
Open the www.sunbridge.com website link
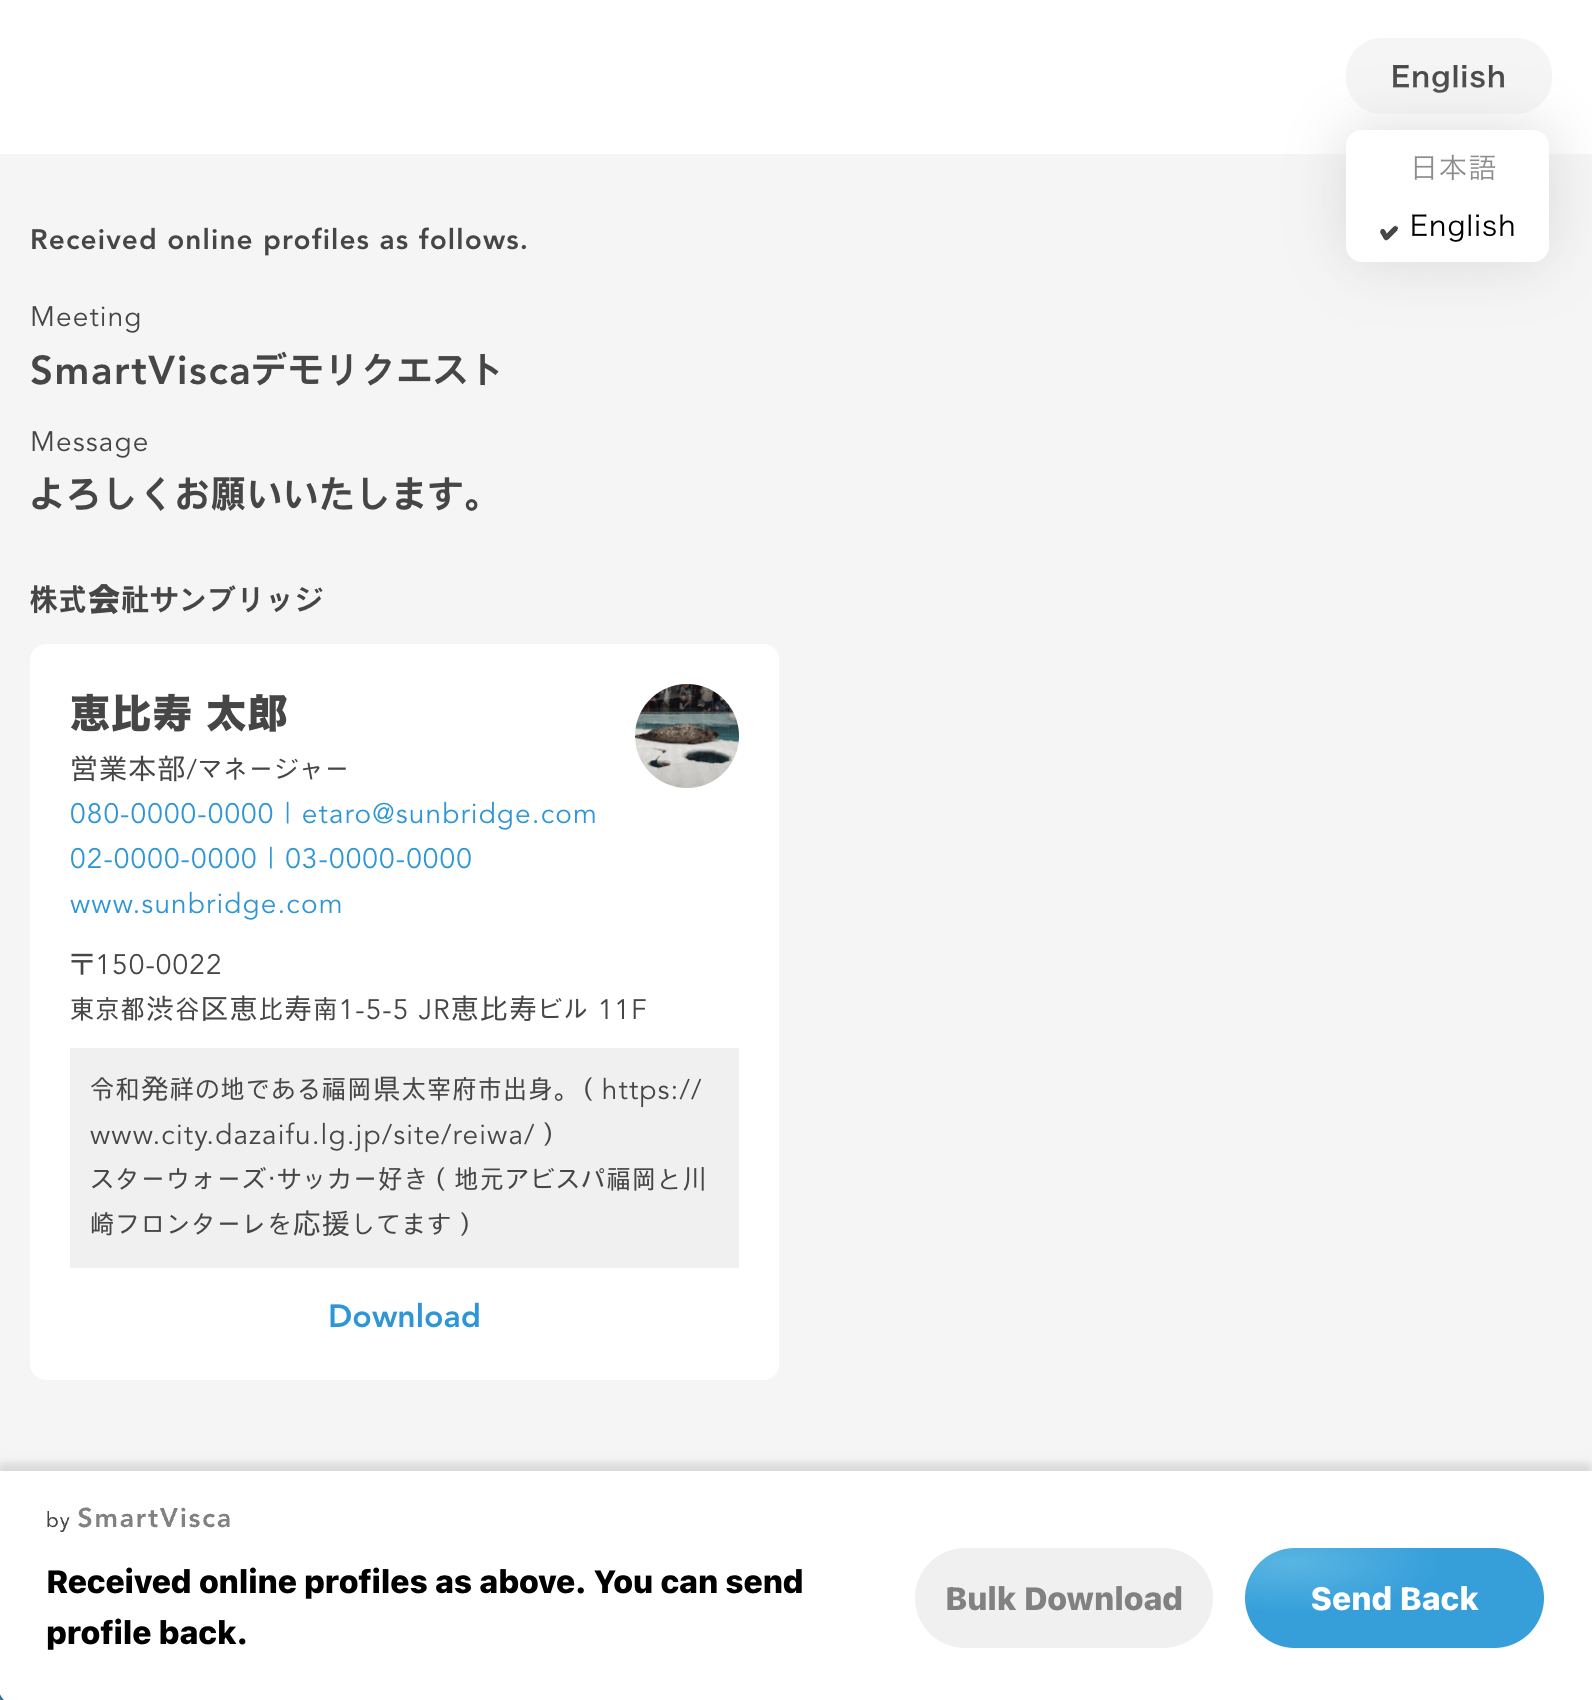pyautogui.click(x=206, y=904)
